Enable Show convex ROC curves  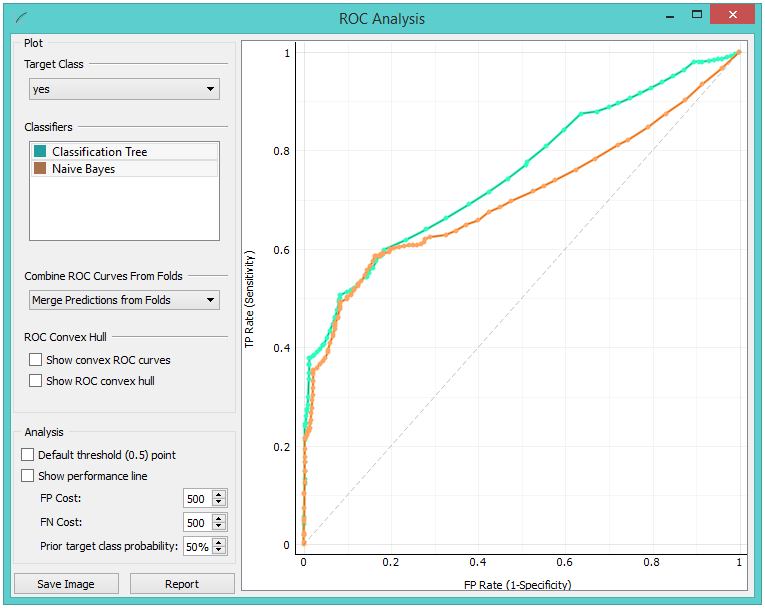coord(36,360)
